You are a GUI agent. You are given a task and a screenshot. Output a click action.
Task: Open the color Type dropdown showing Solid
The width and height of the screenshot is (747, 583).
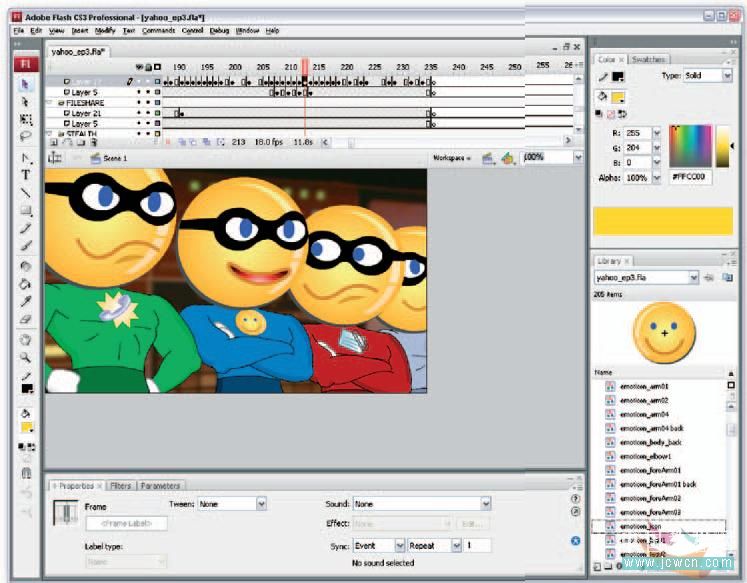coord(708,76)
